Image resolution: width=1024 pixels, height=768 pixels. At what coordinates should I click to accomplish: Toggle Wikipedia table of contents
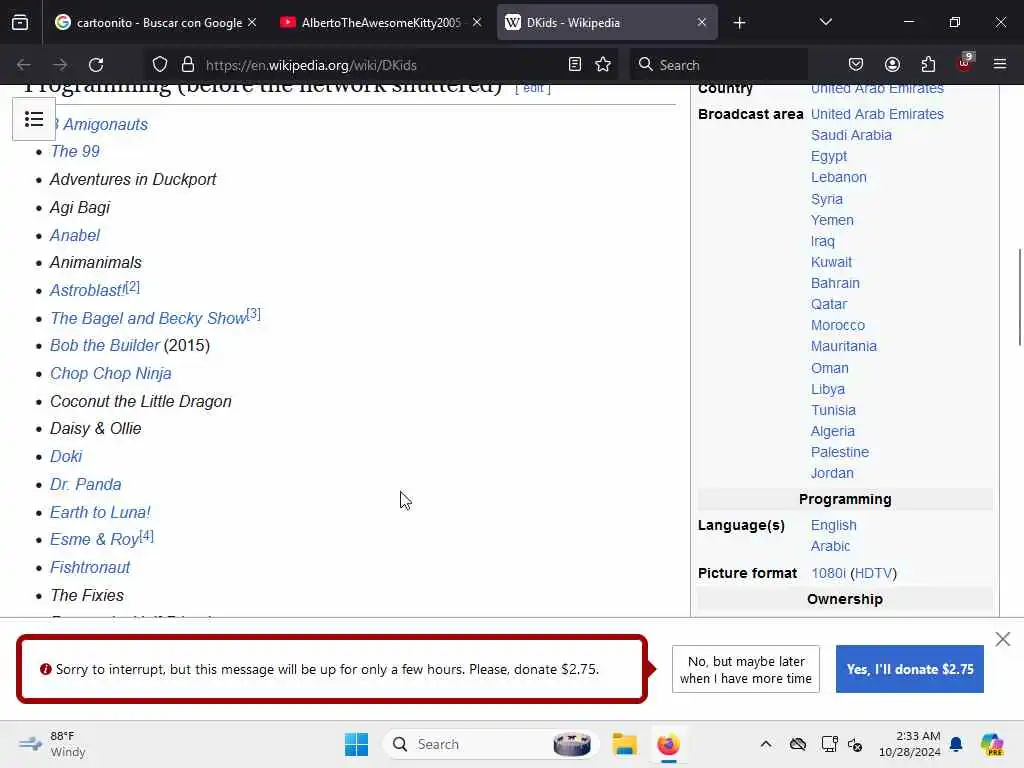tap(34, 120)
